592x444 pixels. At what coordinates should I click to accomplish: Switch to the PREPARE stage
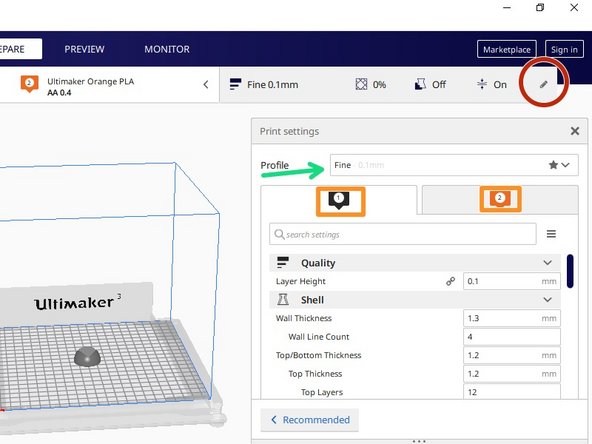[20, 49]
